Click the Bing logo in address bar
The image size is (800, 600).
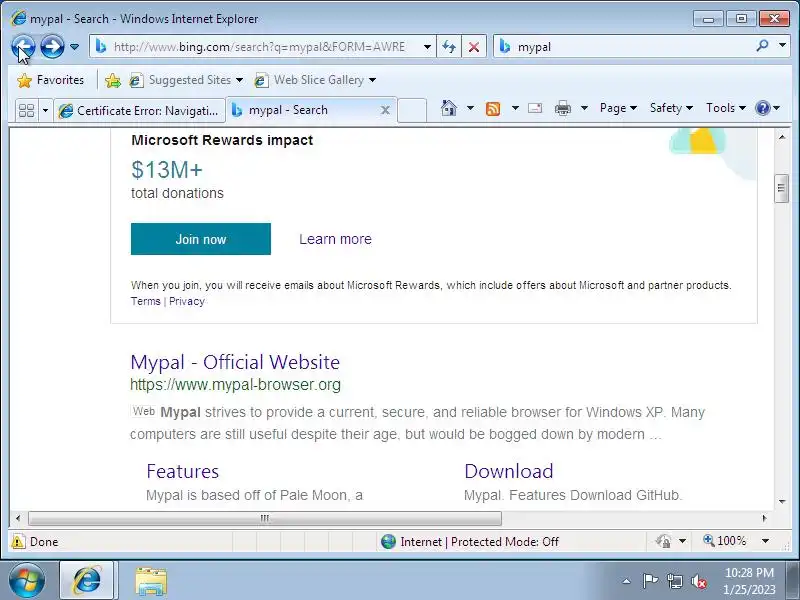[x=101, y=47]
